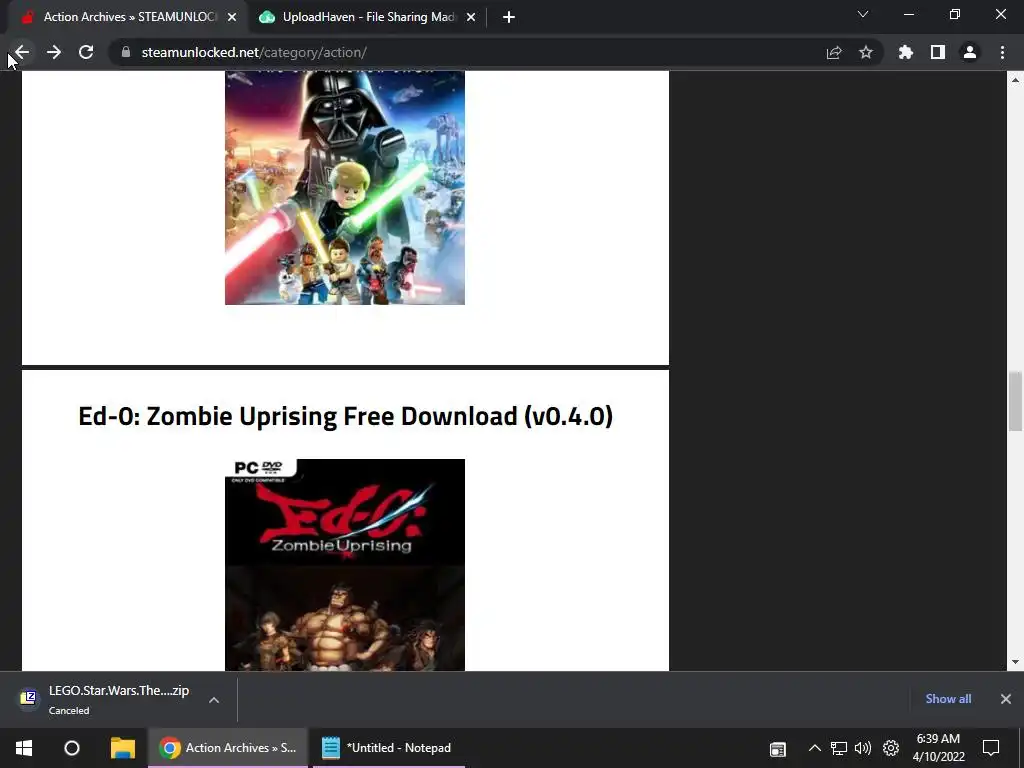Close the downloads bar
The height and width of the screenshot is (768, 1024).
click(1006, 699)
